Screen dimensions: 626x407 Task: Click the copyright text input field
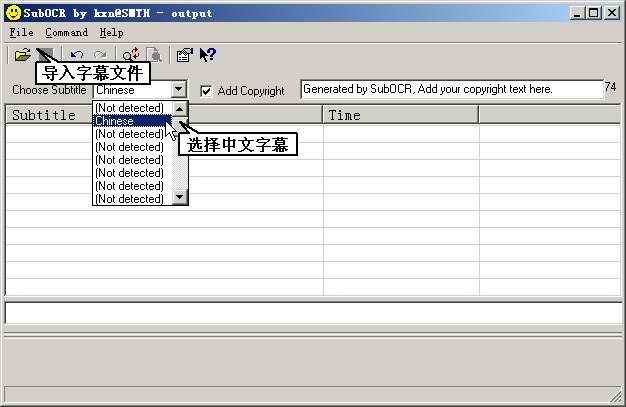pyautogui.click(x=451, y=89)
